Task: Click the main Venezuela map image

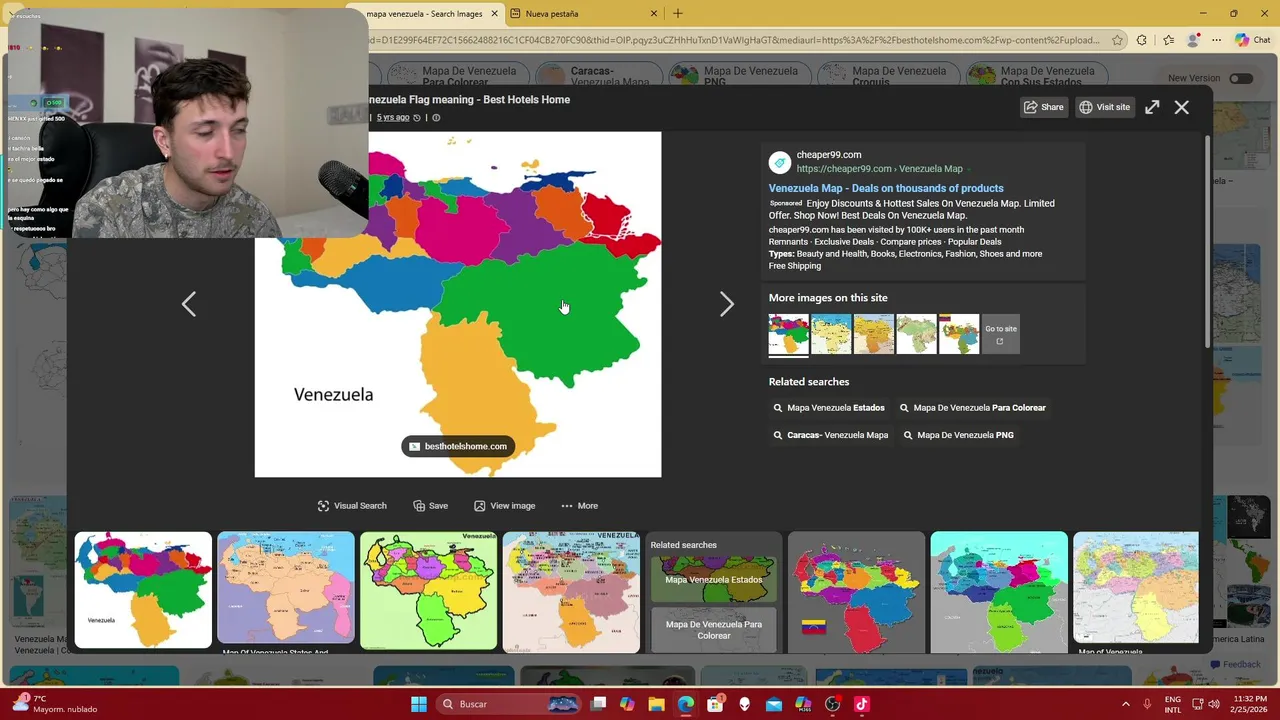Action: pyautogui.click(x=458, y=304)
